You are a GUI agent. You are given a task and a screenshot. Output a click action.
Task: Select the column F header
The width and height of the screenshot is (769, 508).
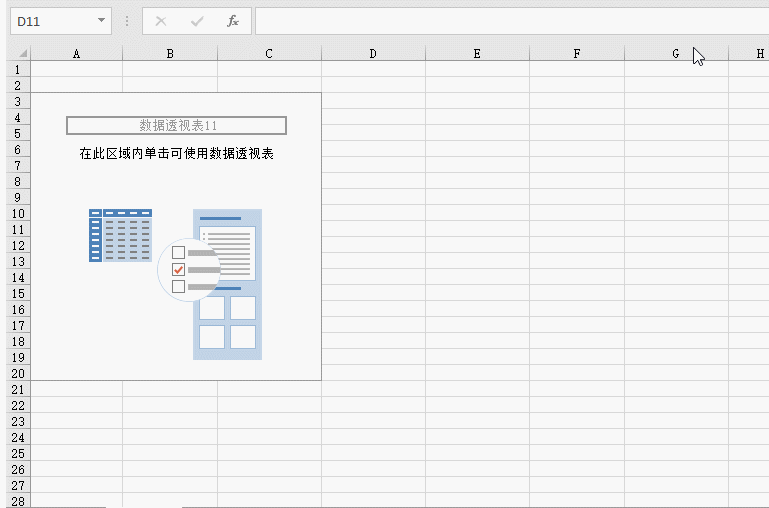point(577,54)
